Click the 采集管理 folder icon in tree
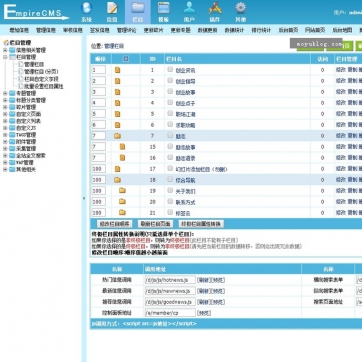This screenshot has height=362, width=362. (12, 149)
